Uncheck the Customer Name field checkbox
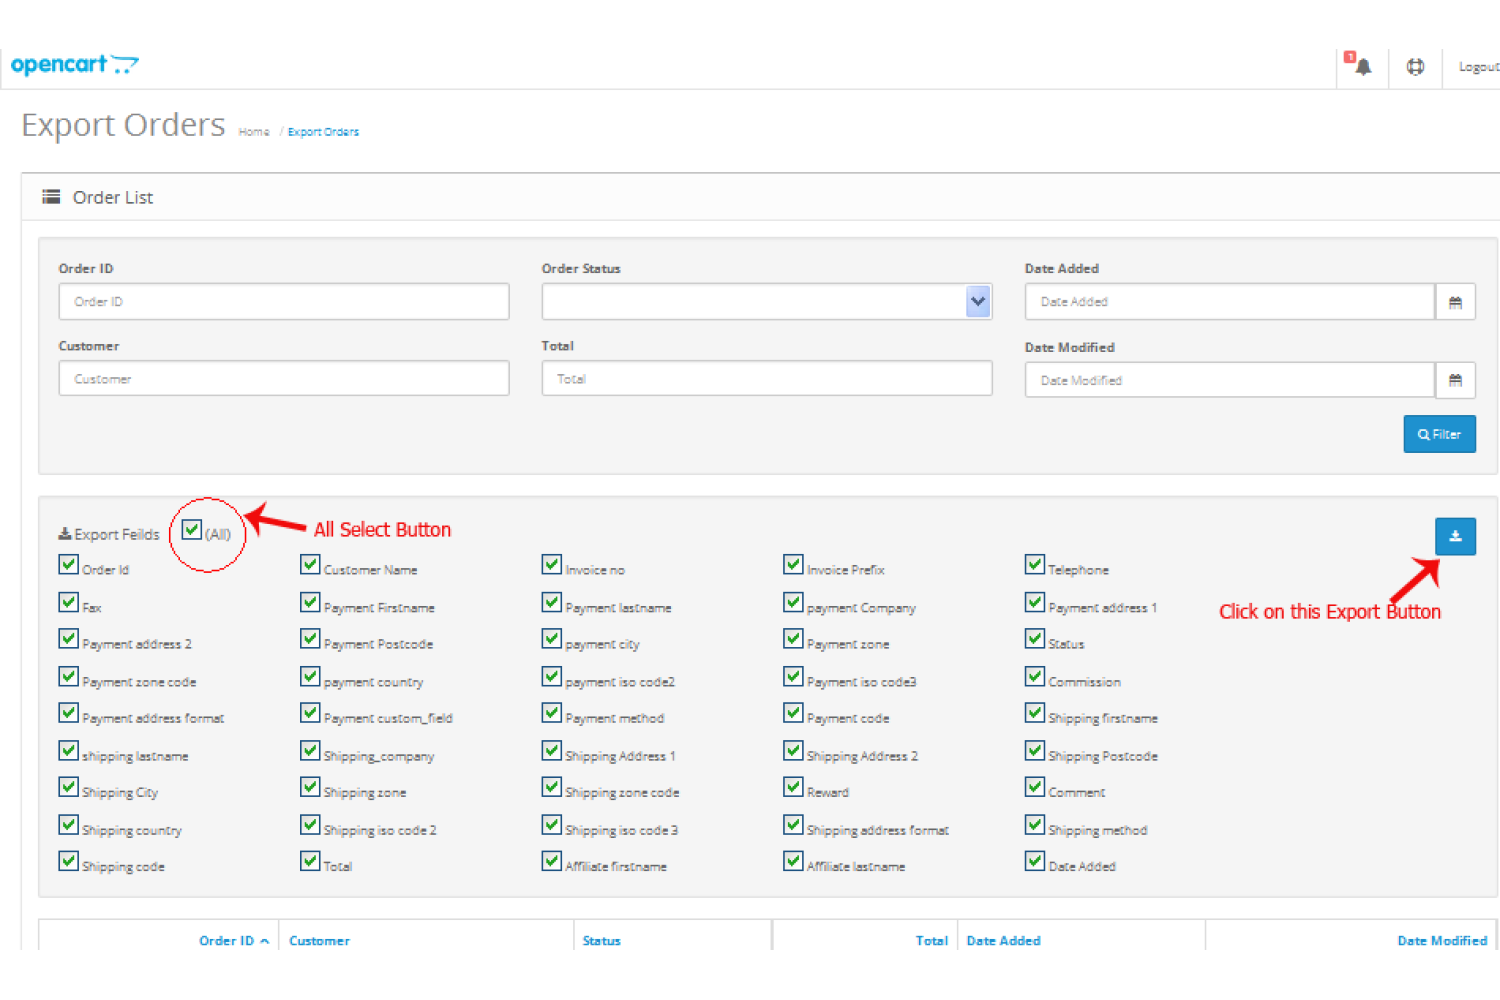1500x1000 pixels. pyautogui.click(x=310, y=565)
